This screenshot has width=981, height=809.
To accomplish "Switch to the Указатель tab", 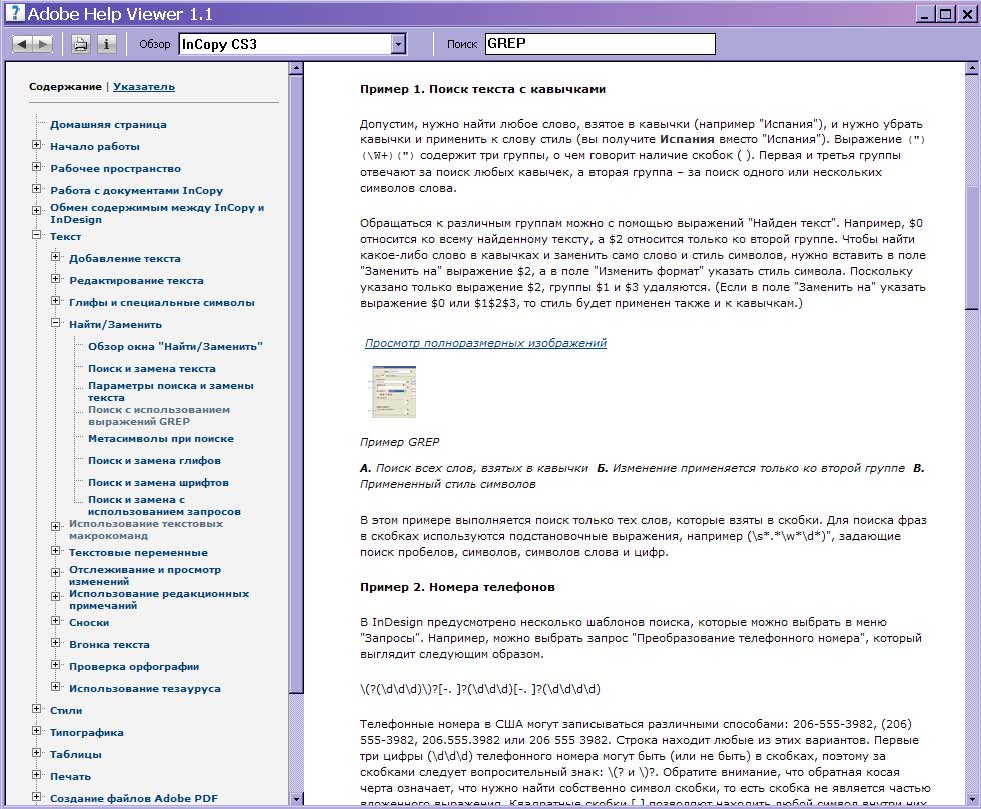I will point(144,87).
